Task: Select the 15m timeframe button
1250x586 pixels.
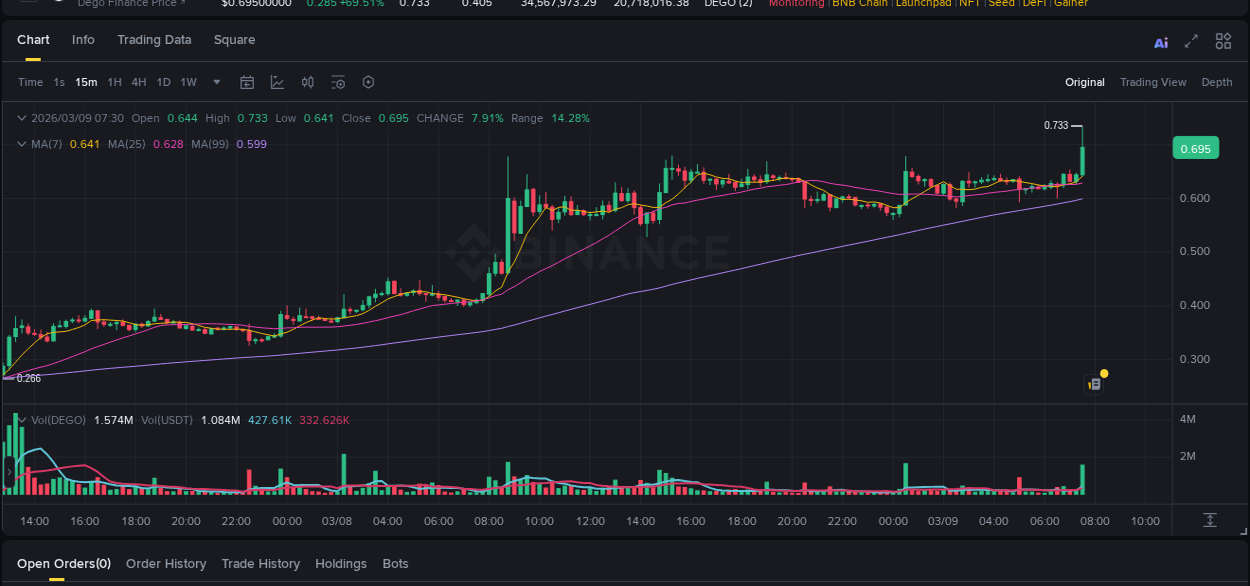Action: [86, 82]
